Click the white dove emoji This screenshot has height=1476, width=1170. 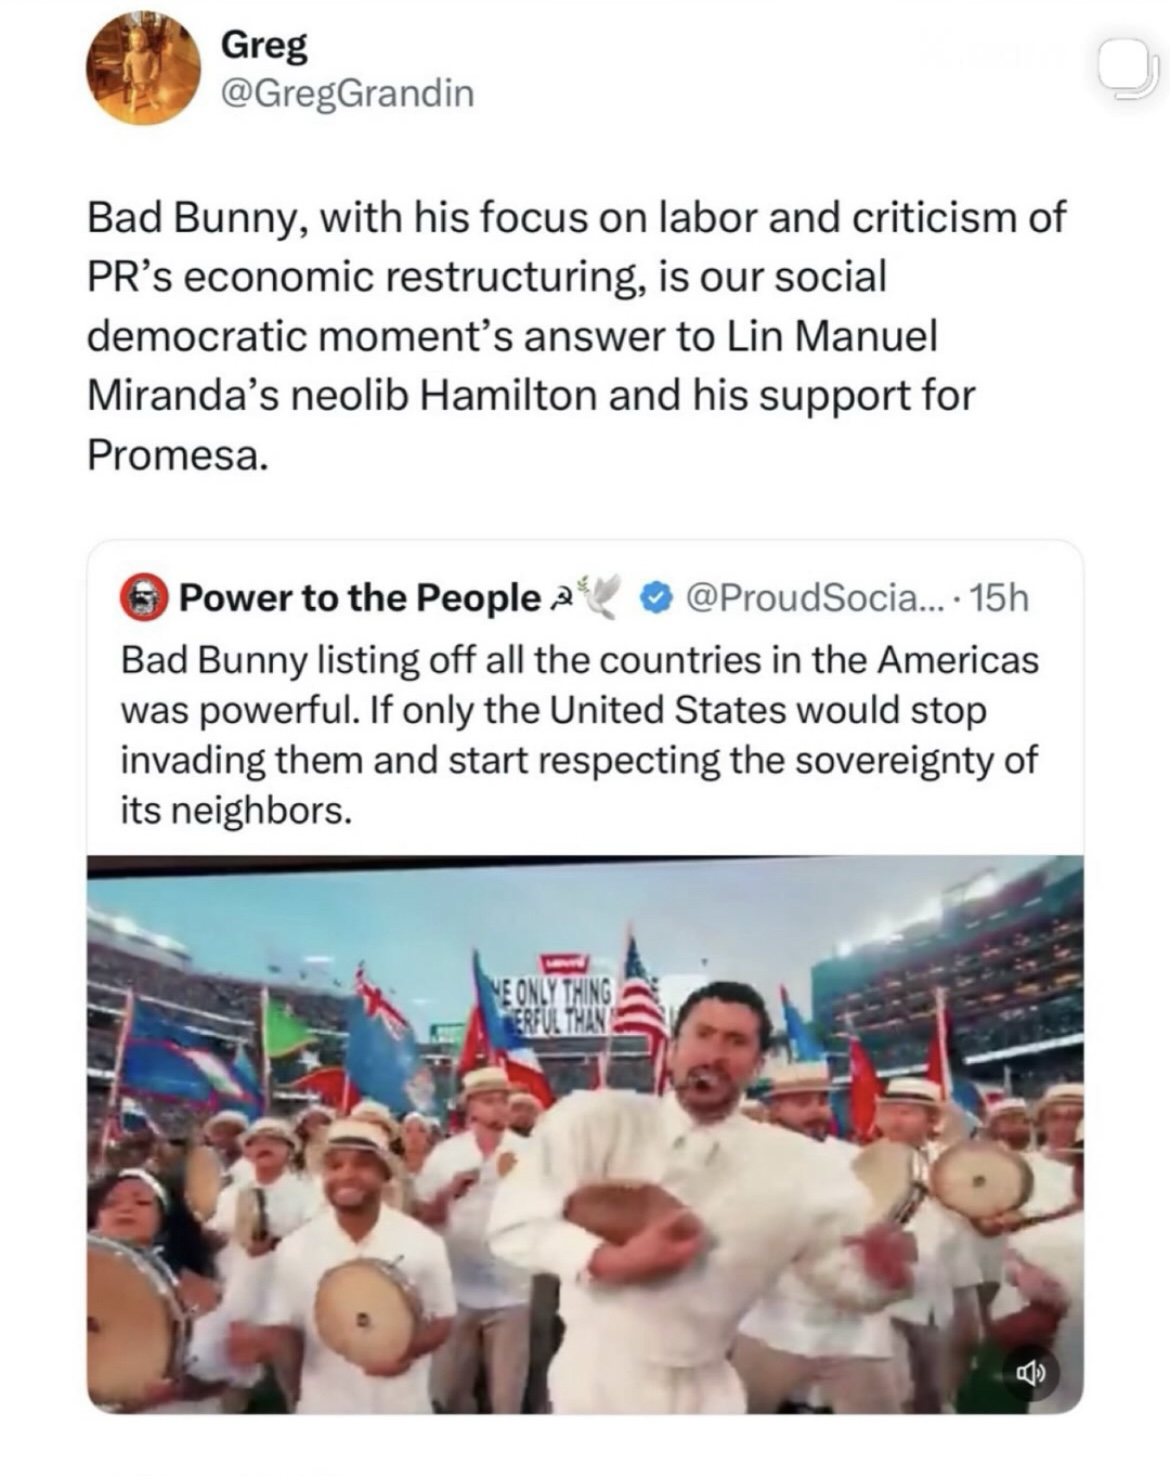pyautogui.click(x=602, y=595)
